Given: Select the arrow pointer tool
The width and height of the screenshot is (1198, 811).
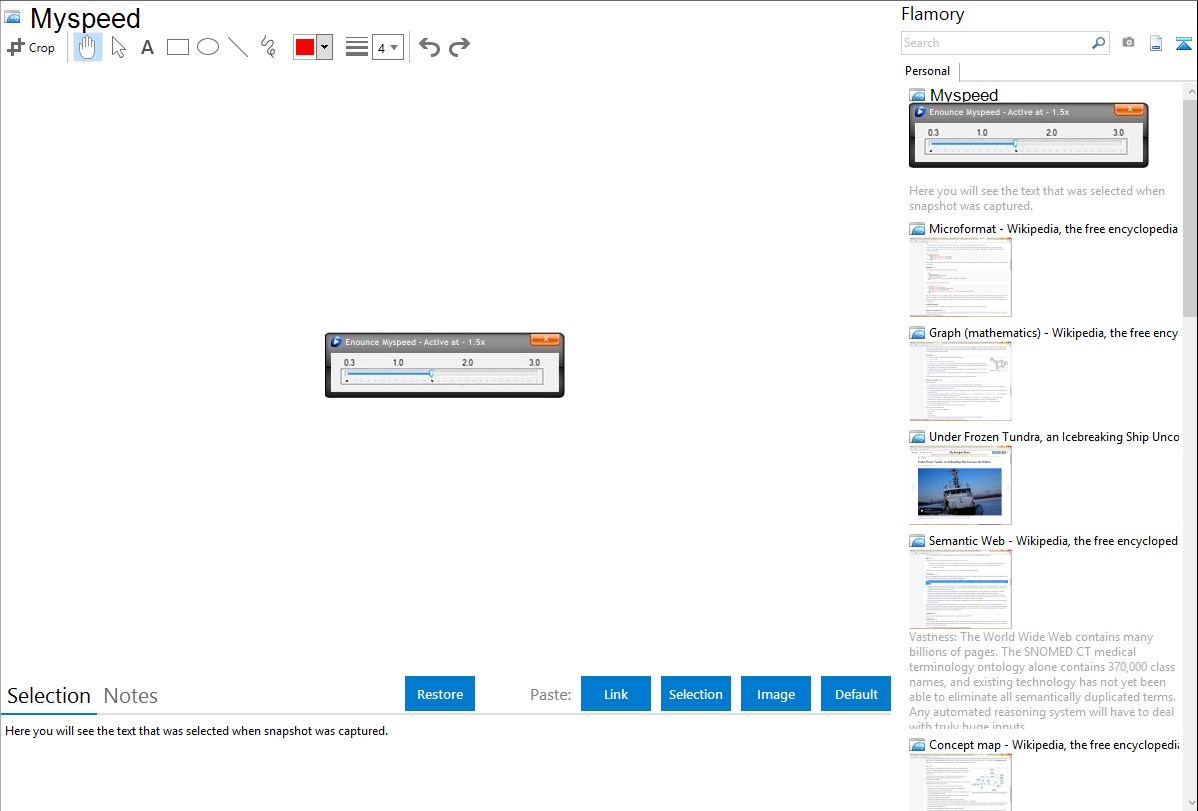Looking at the screenshot, I should click(118, 47).
